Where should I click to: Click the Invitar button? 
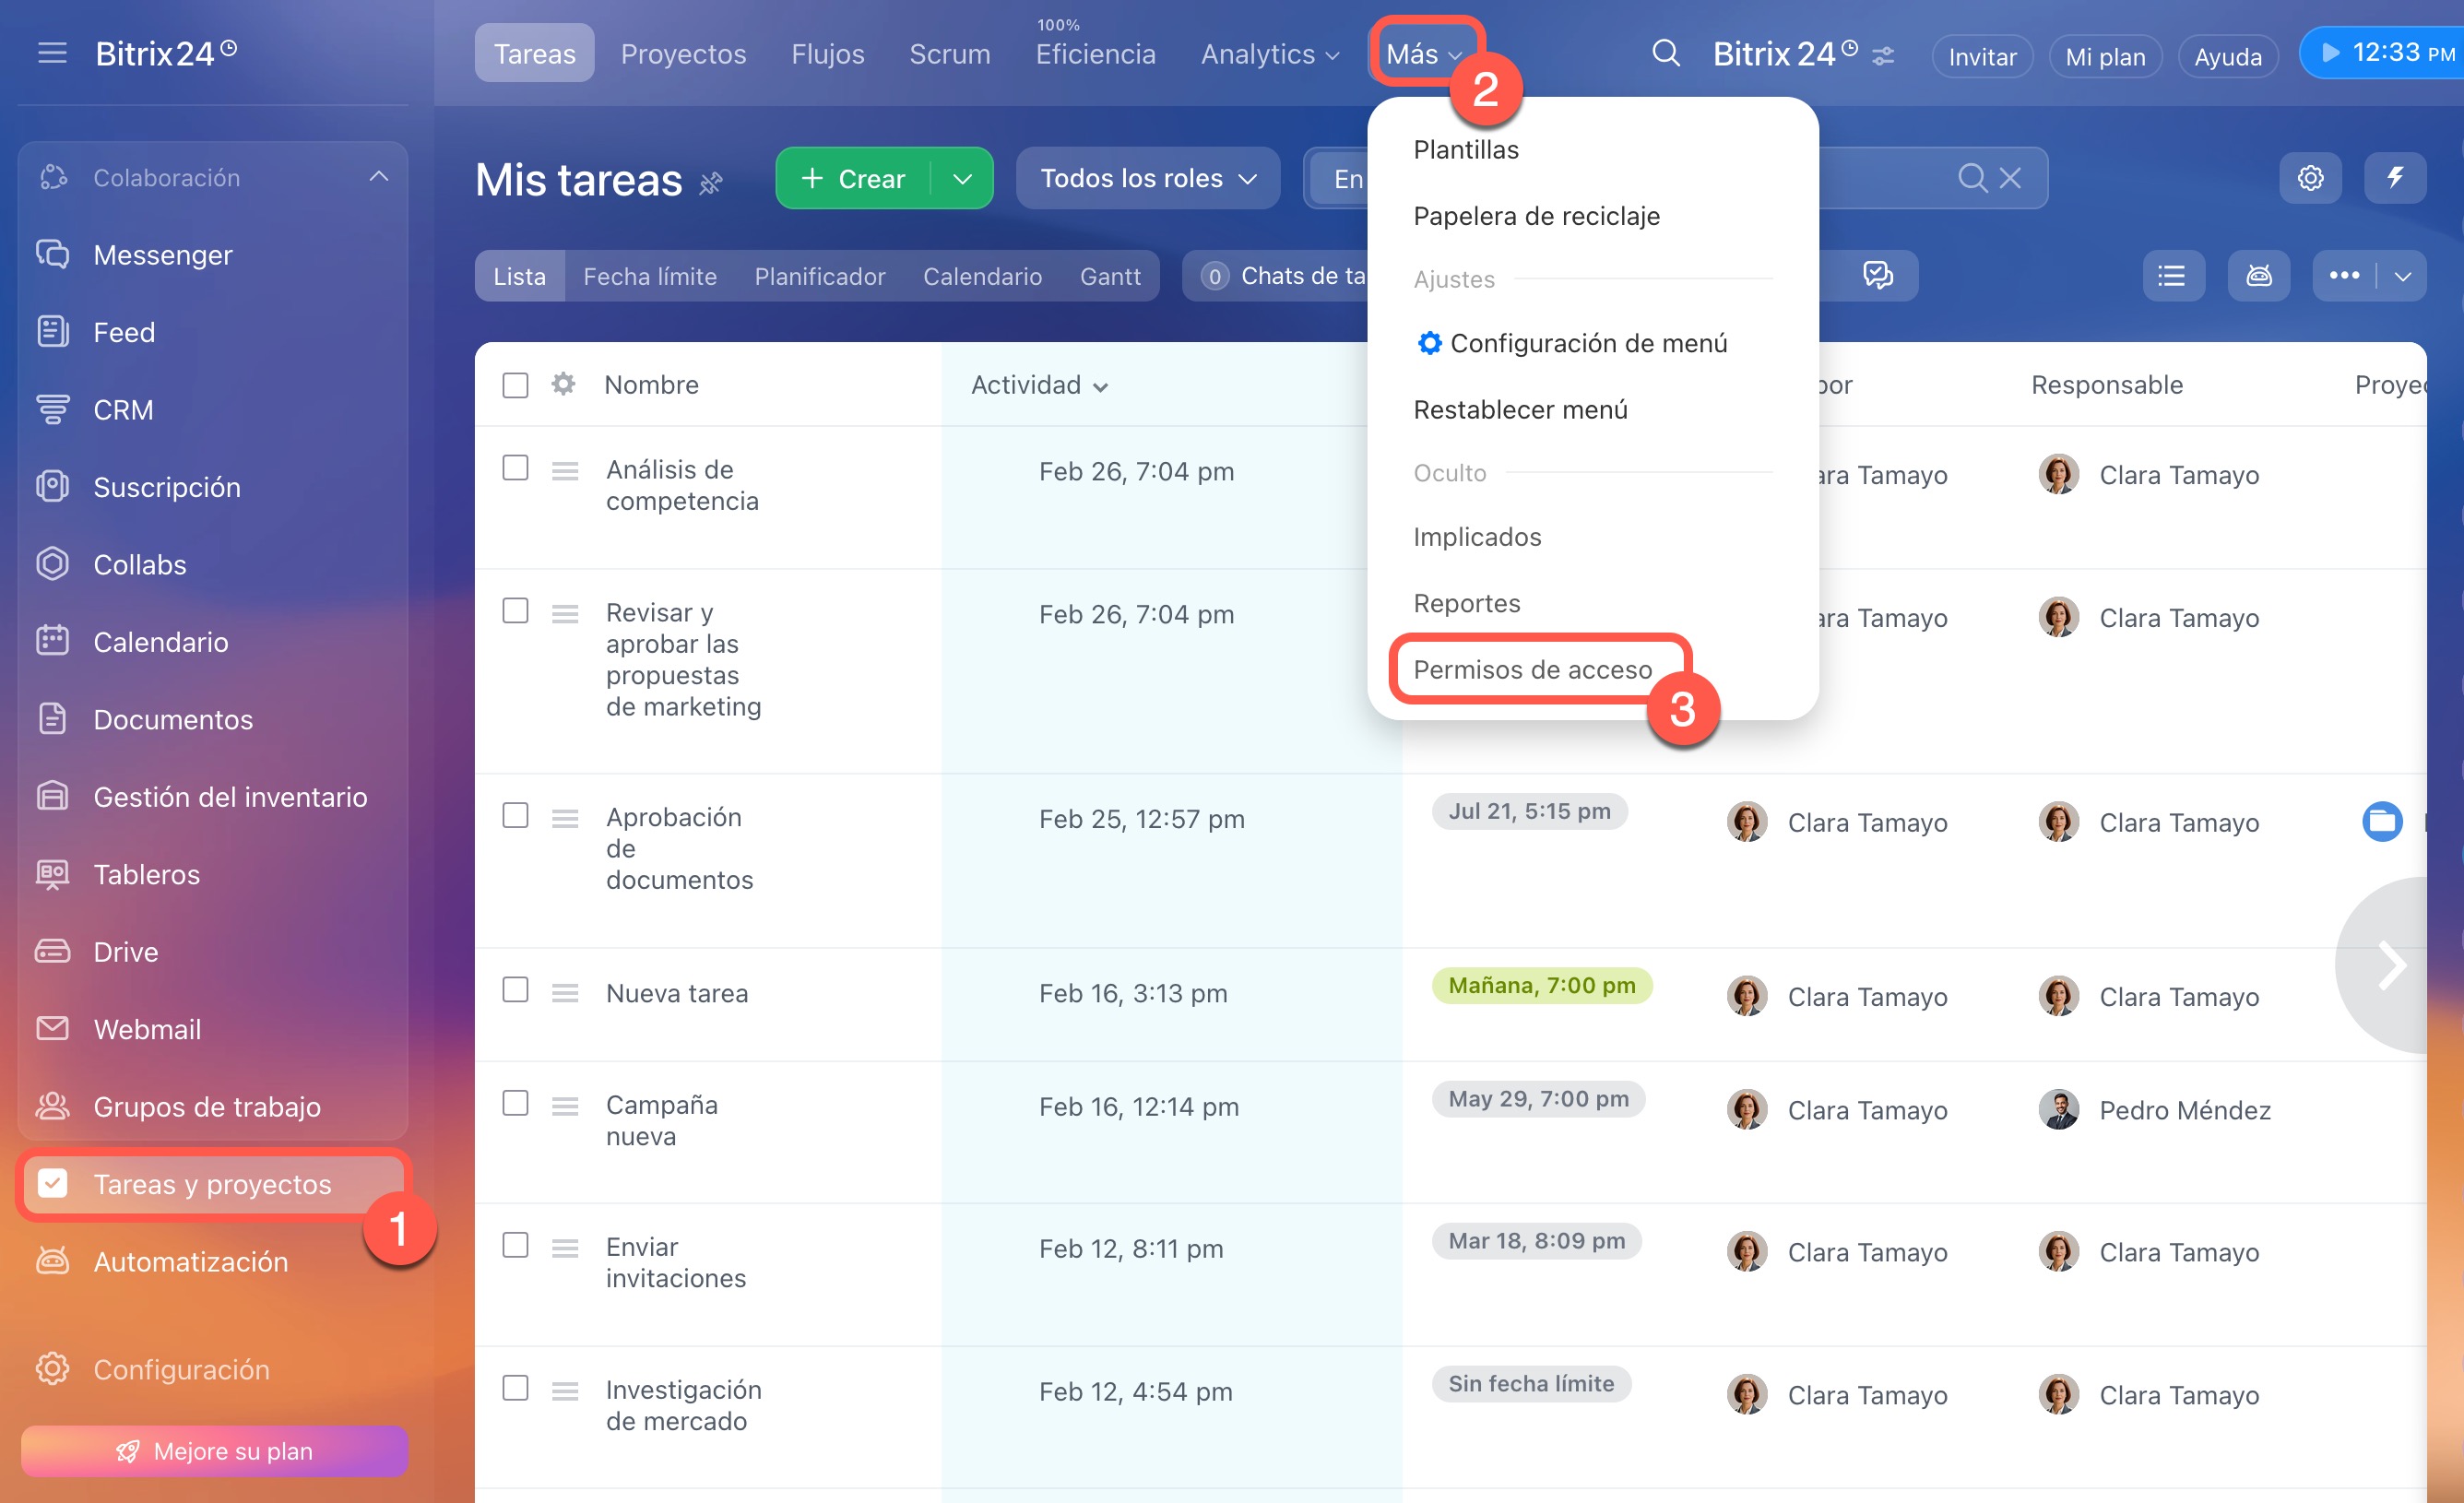1981,57
